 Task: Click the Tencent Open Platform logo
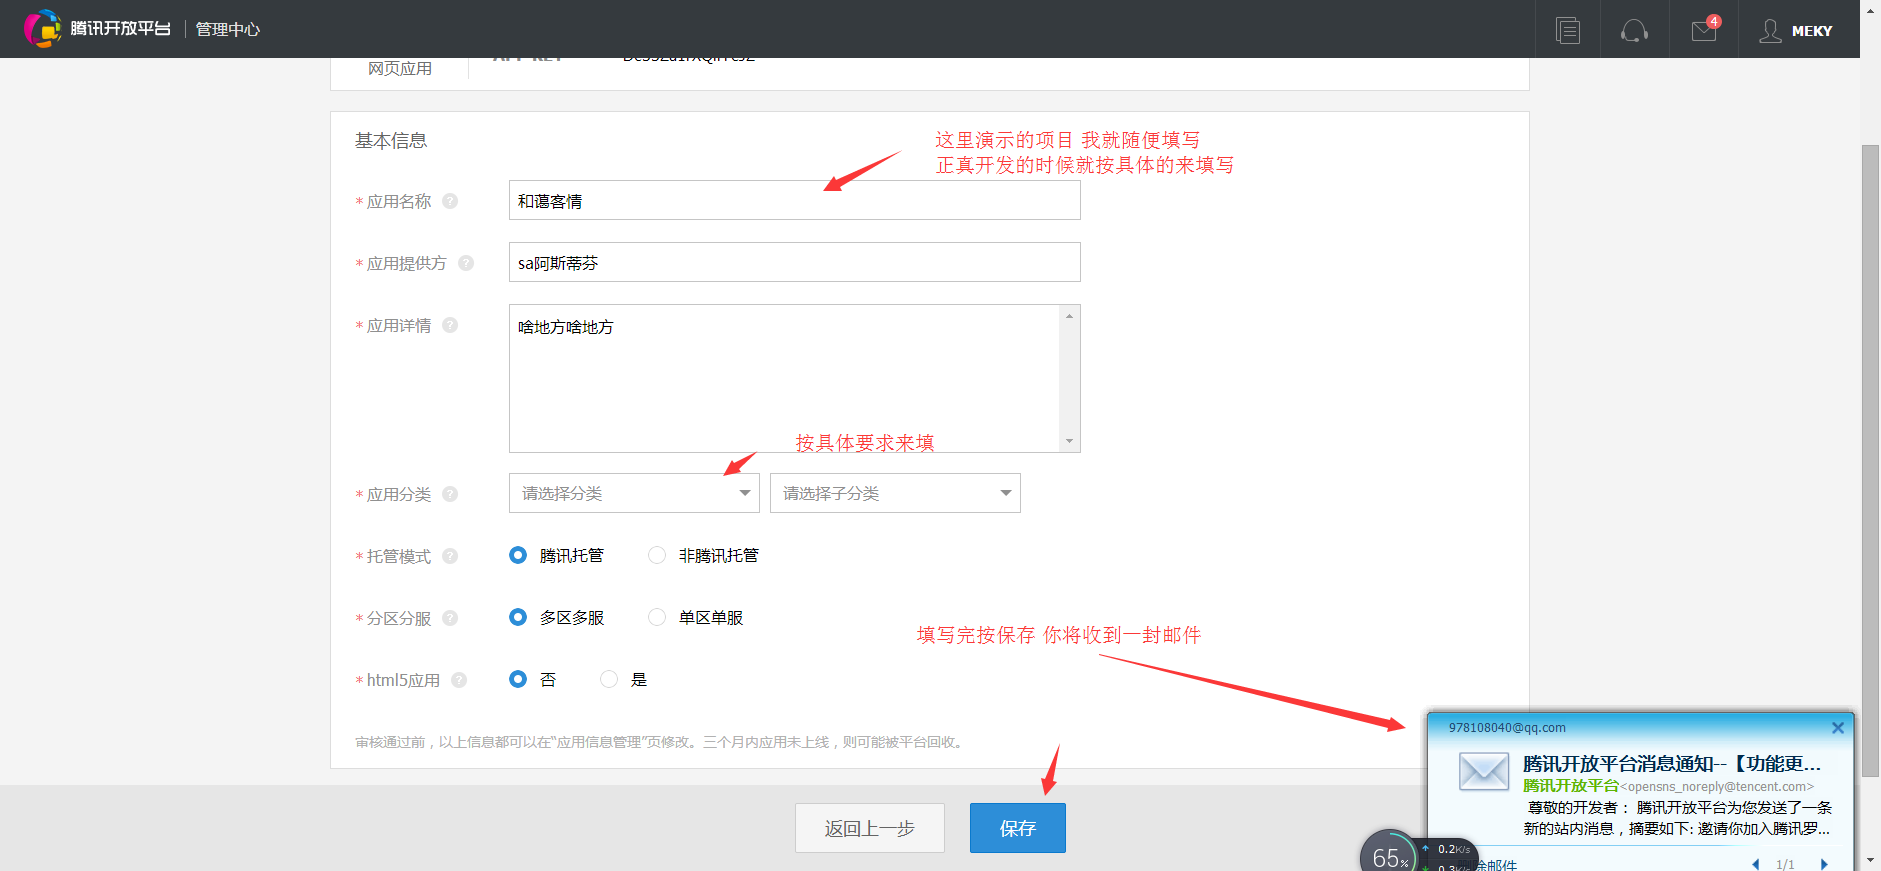pyautogui.click(x=97, y=29)
